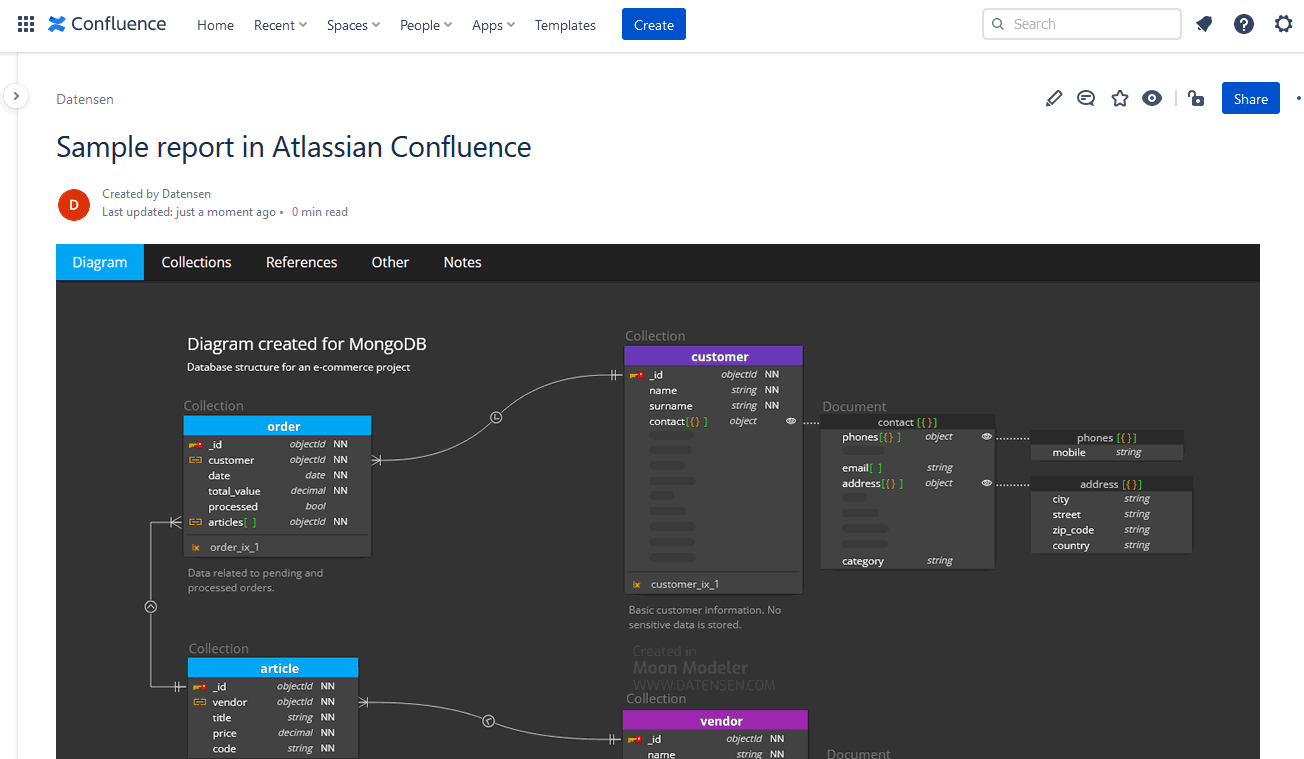Select the vendor collection header

pyautogui.click(x=715, y=720)
